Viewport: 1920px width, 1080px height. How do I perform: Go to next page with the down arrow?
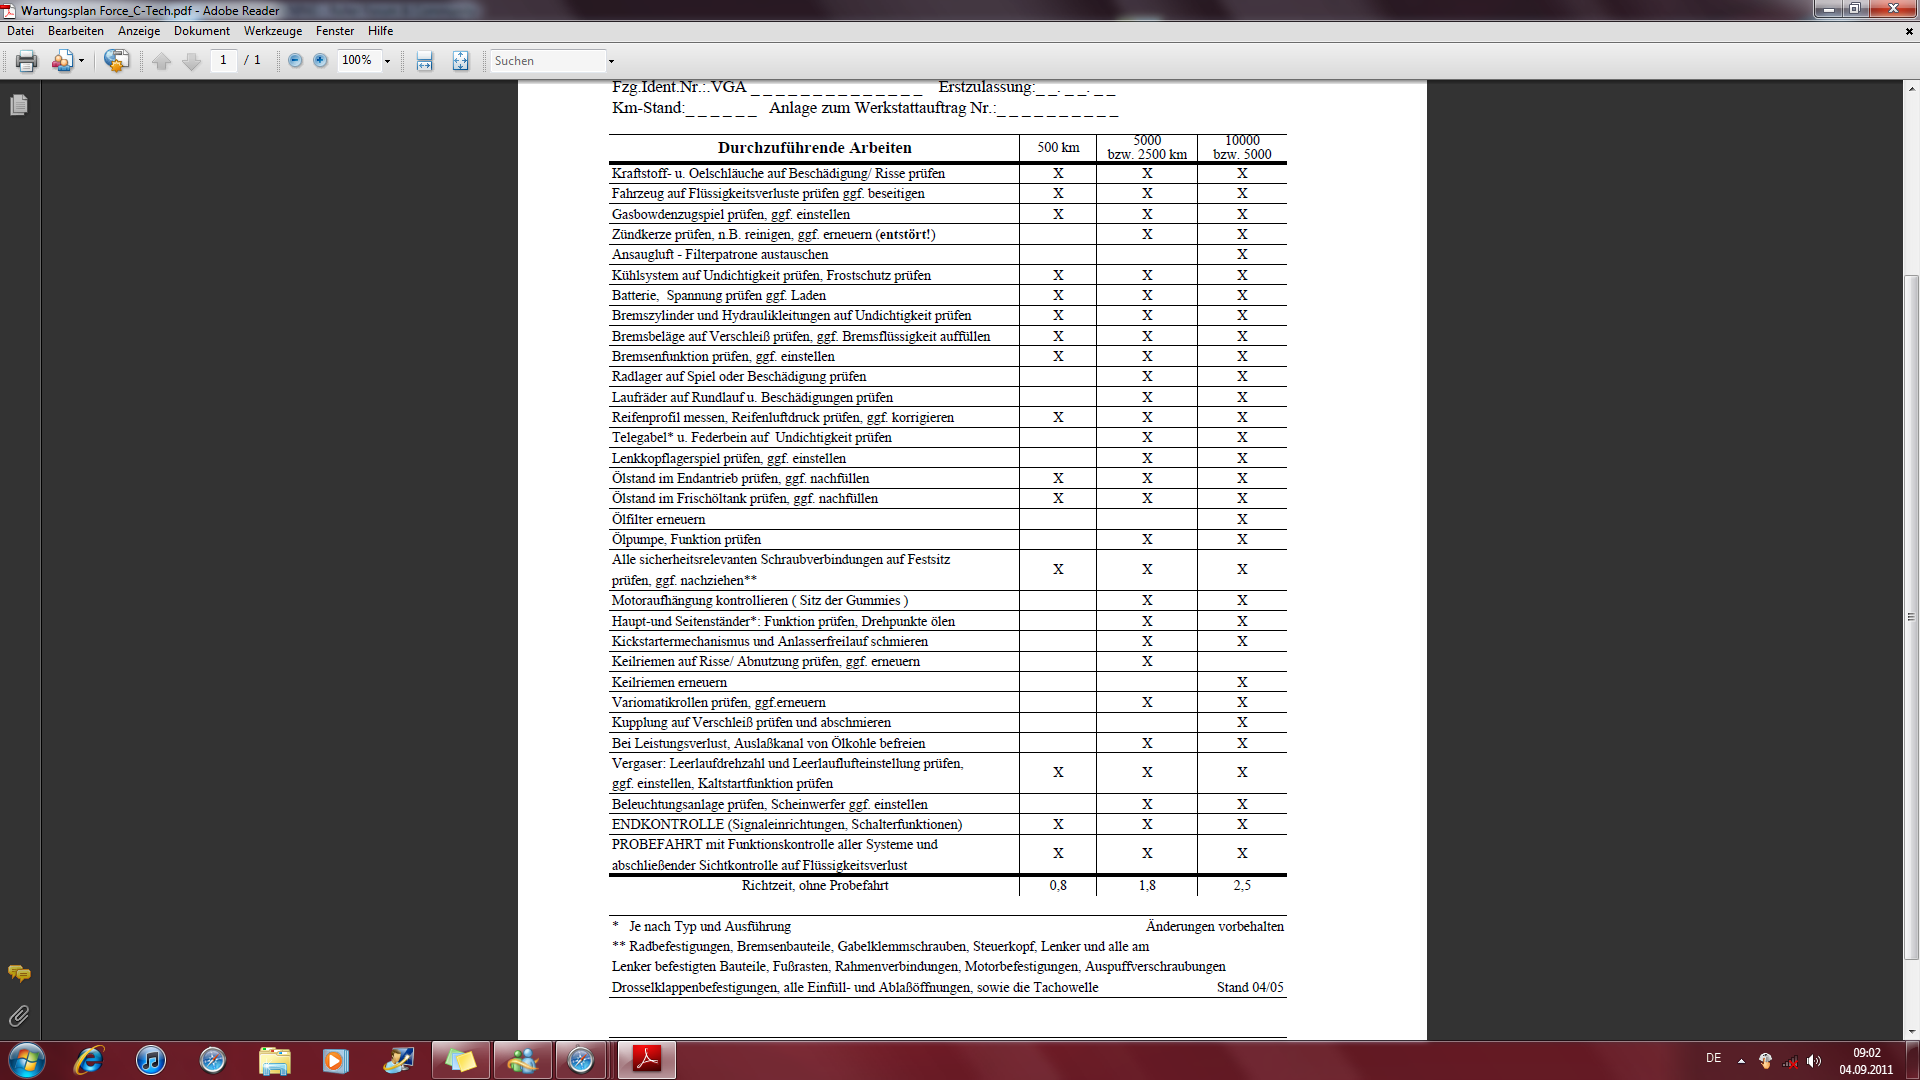(192, 61)
